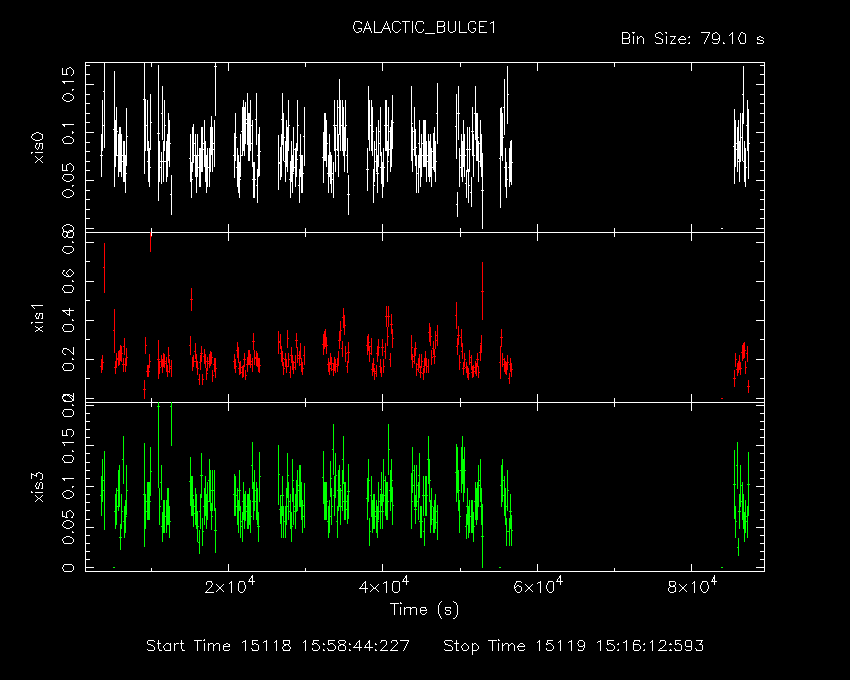
Task: Click the 0.05 tick label on xis3 axis
Action: [x=68, y=527]
